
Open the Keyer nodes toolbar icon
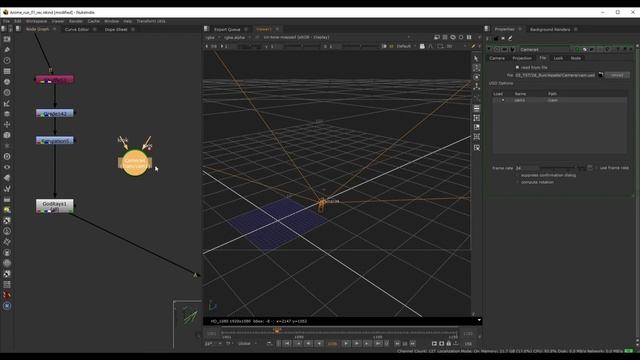pyautogui.click(x=7, y=103)
